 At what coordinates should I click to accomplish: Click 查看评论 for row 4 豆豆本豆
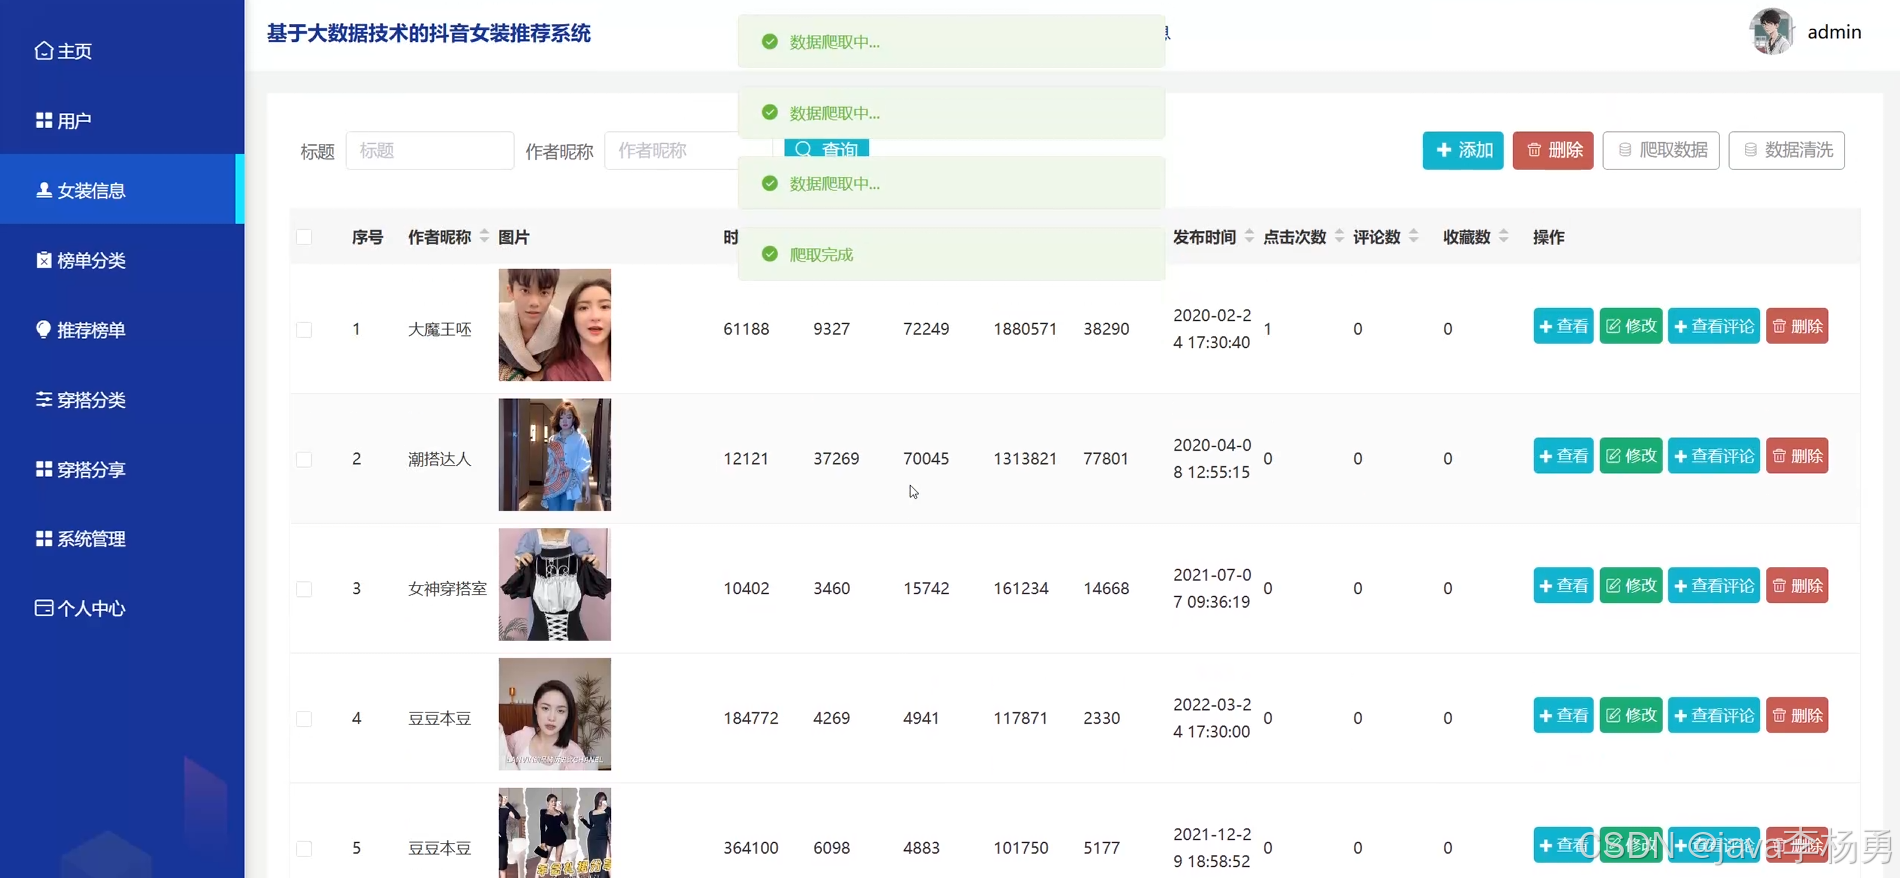1714,715
